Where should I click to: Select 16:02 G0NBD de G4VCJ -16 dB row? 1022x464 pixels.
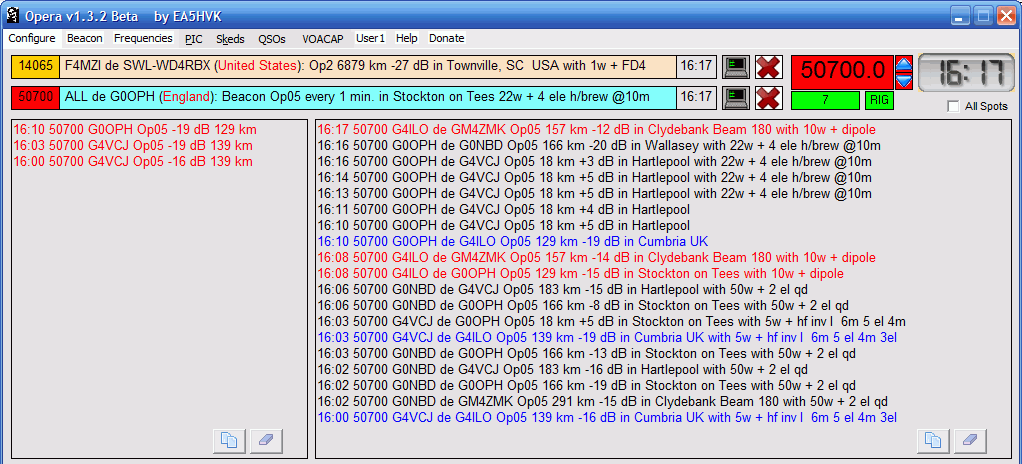(563, 370)
